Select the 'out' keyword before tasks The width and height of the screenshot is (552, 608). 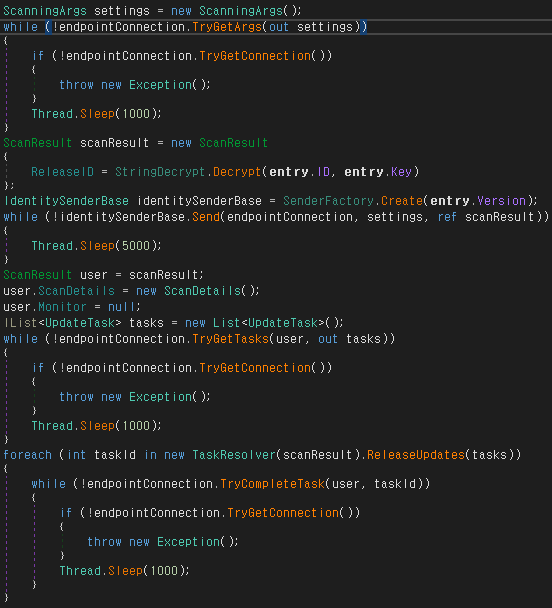tap(328, 339)
